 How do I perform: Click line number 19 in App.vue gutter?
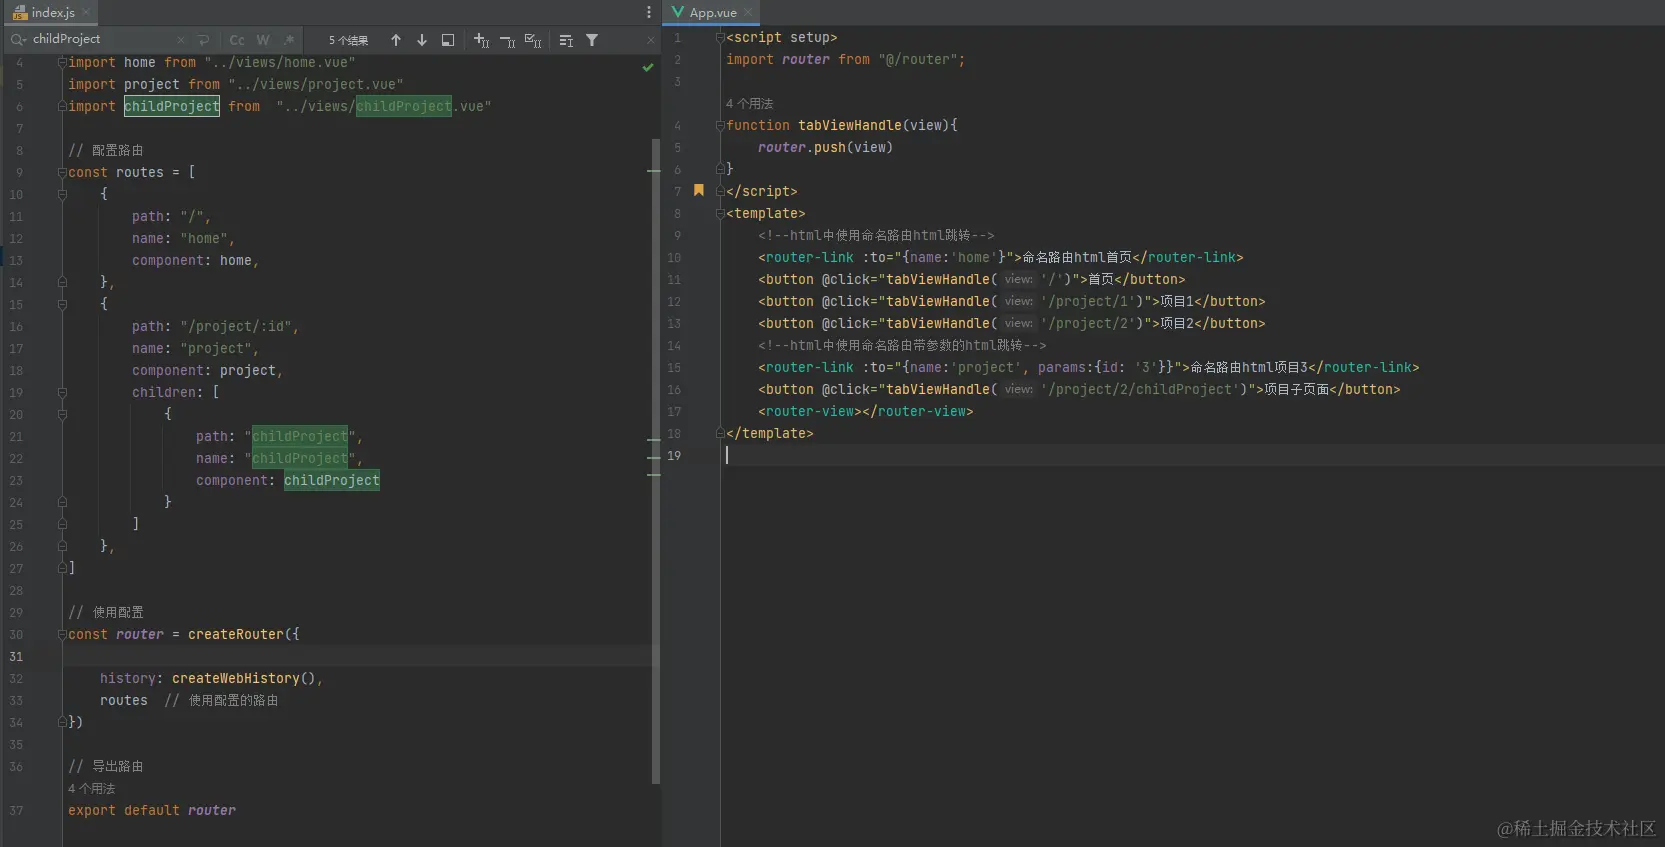click(674, 455)
